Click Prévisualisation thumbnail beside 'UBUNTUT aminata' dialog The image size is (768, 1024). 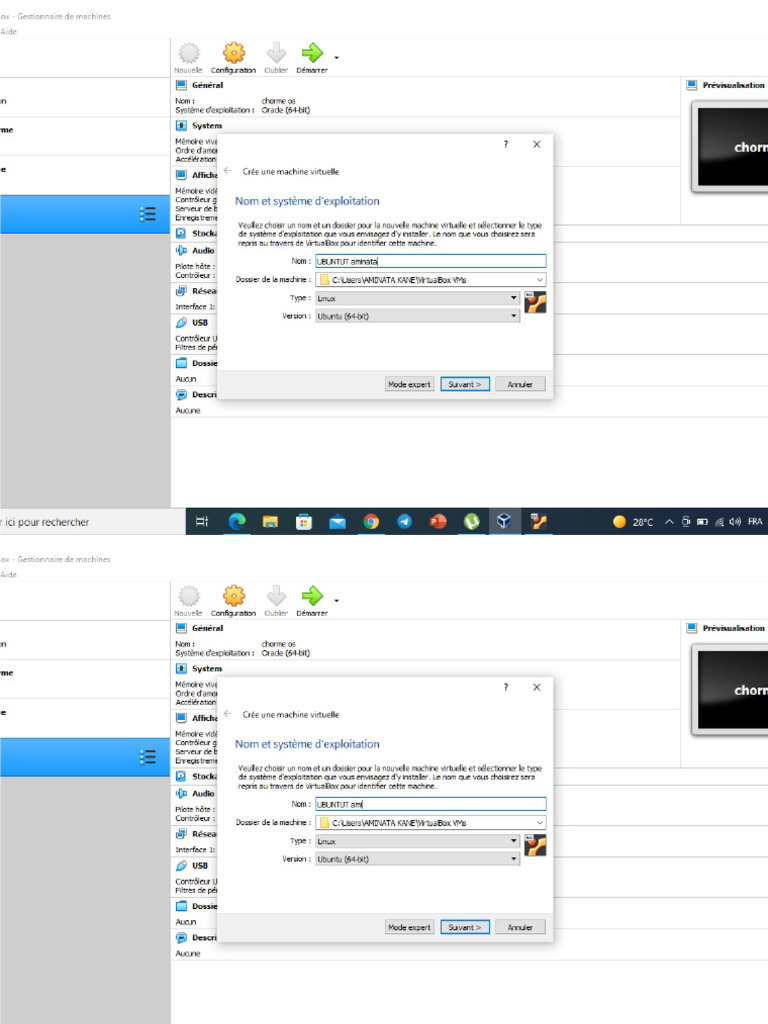click(x=731, y=147)
